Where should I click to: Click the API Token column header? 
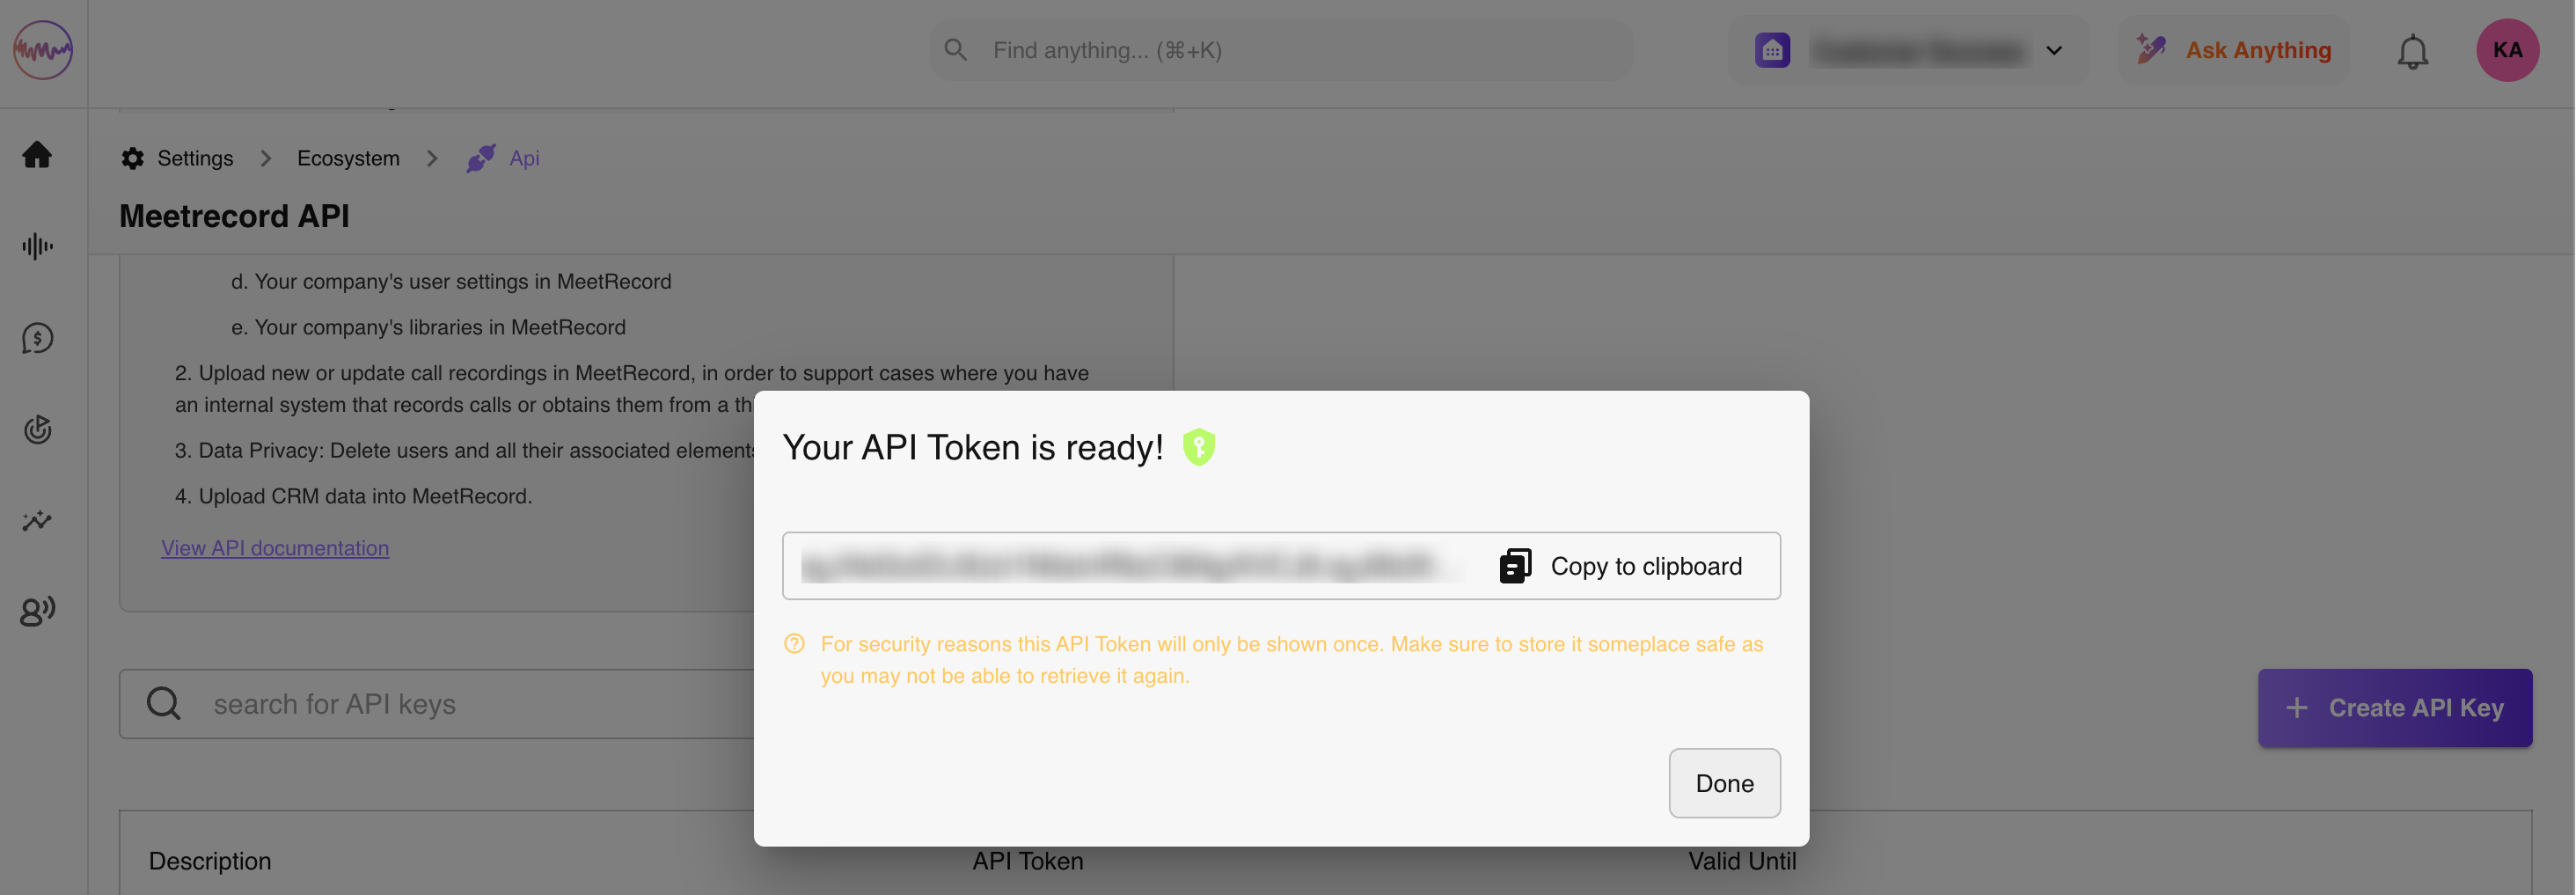tap(1028, 861)
